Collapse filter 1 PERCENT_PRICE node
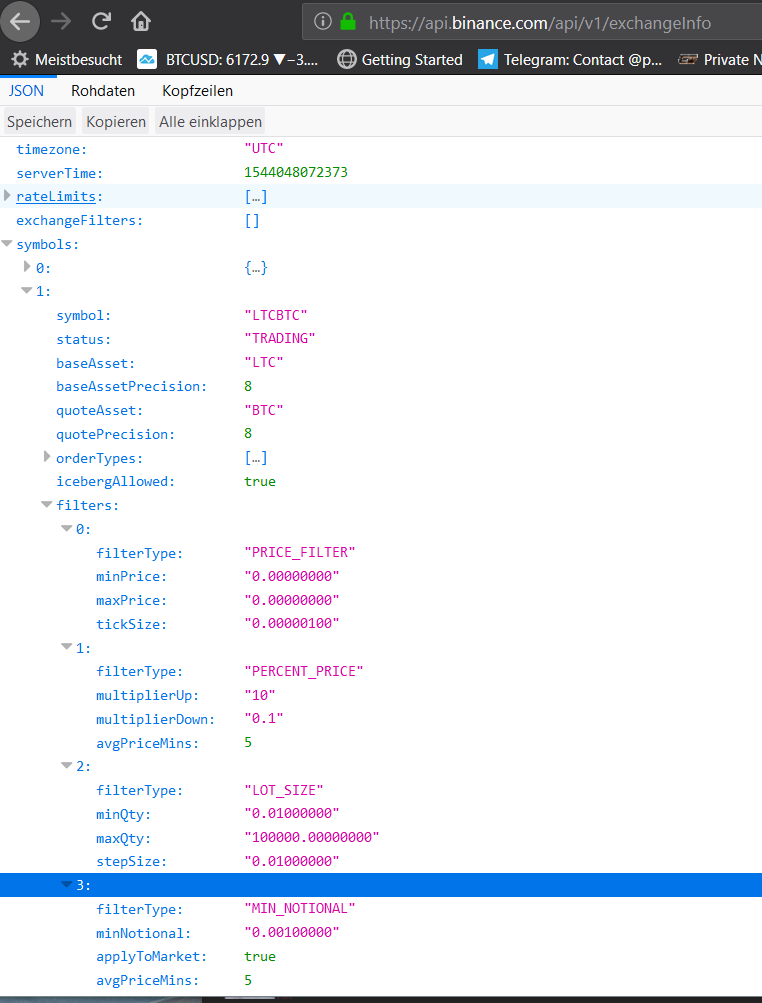Screen dimensions: 762x1003 tap(67, 647)
